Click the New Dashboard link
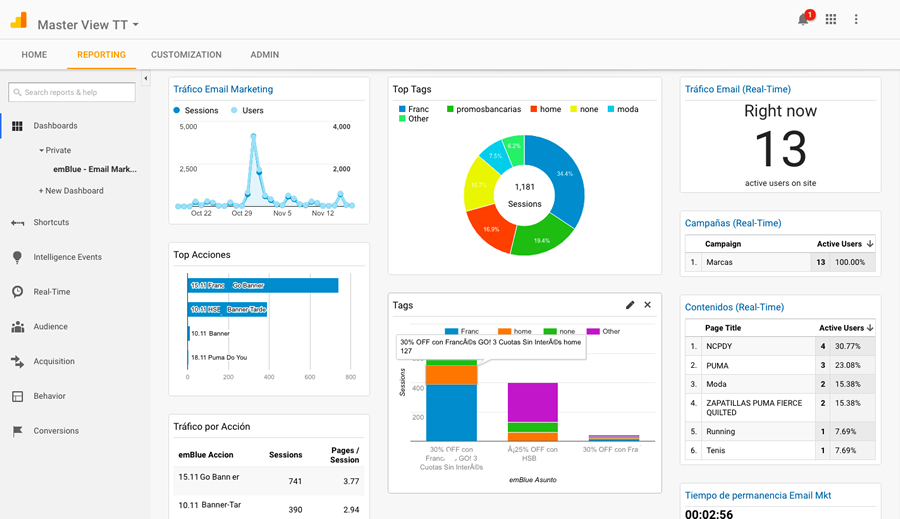 71,191
